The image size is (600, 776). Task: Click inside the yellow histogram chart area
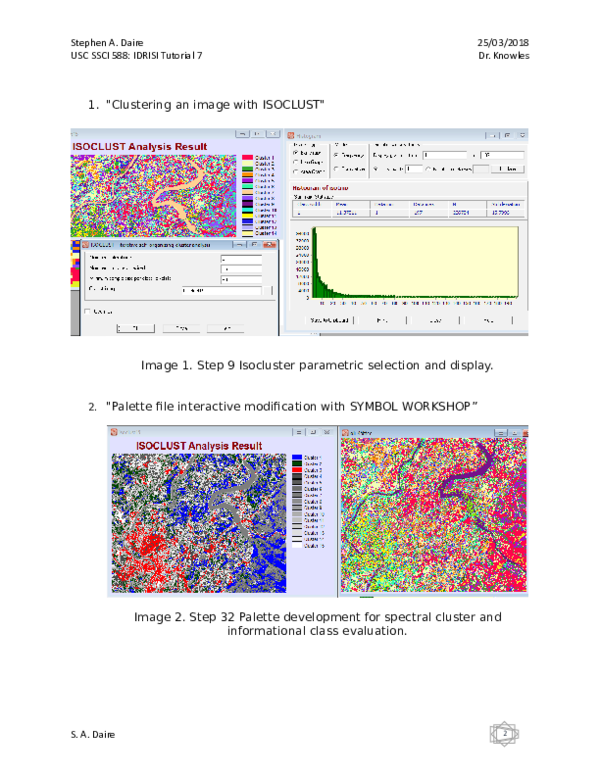point(418,262)
